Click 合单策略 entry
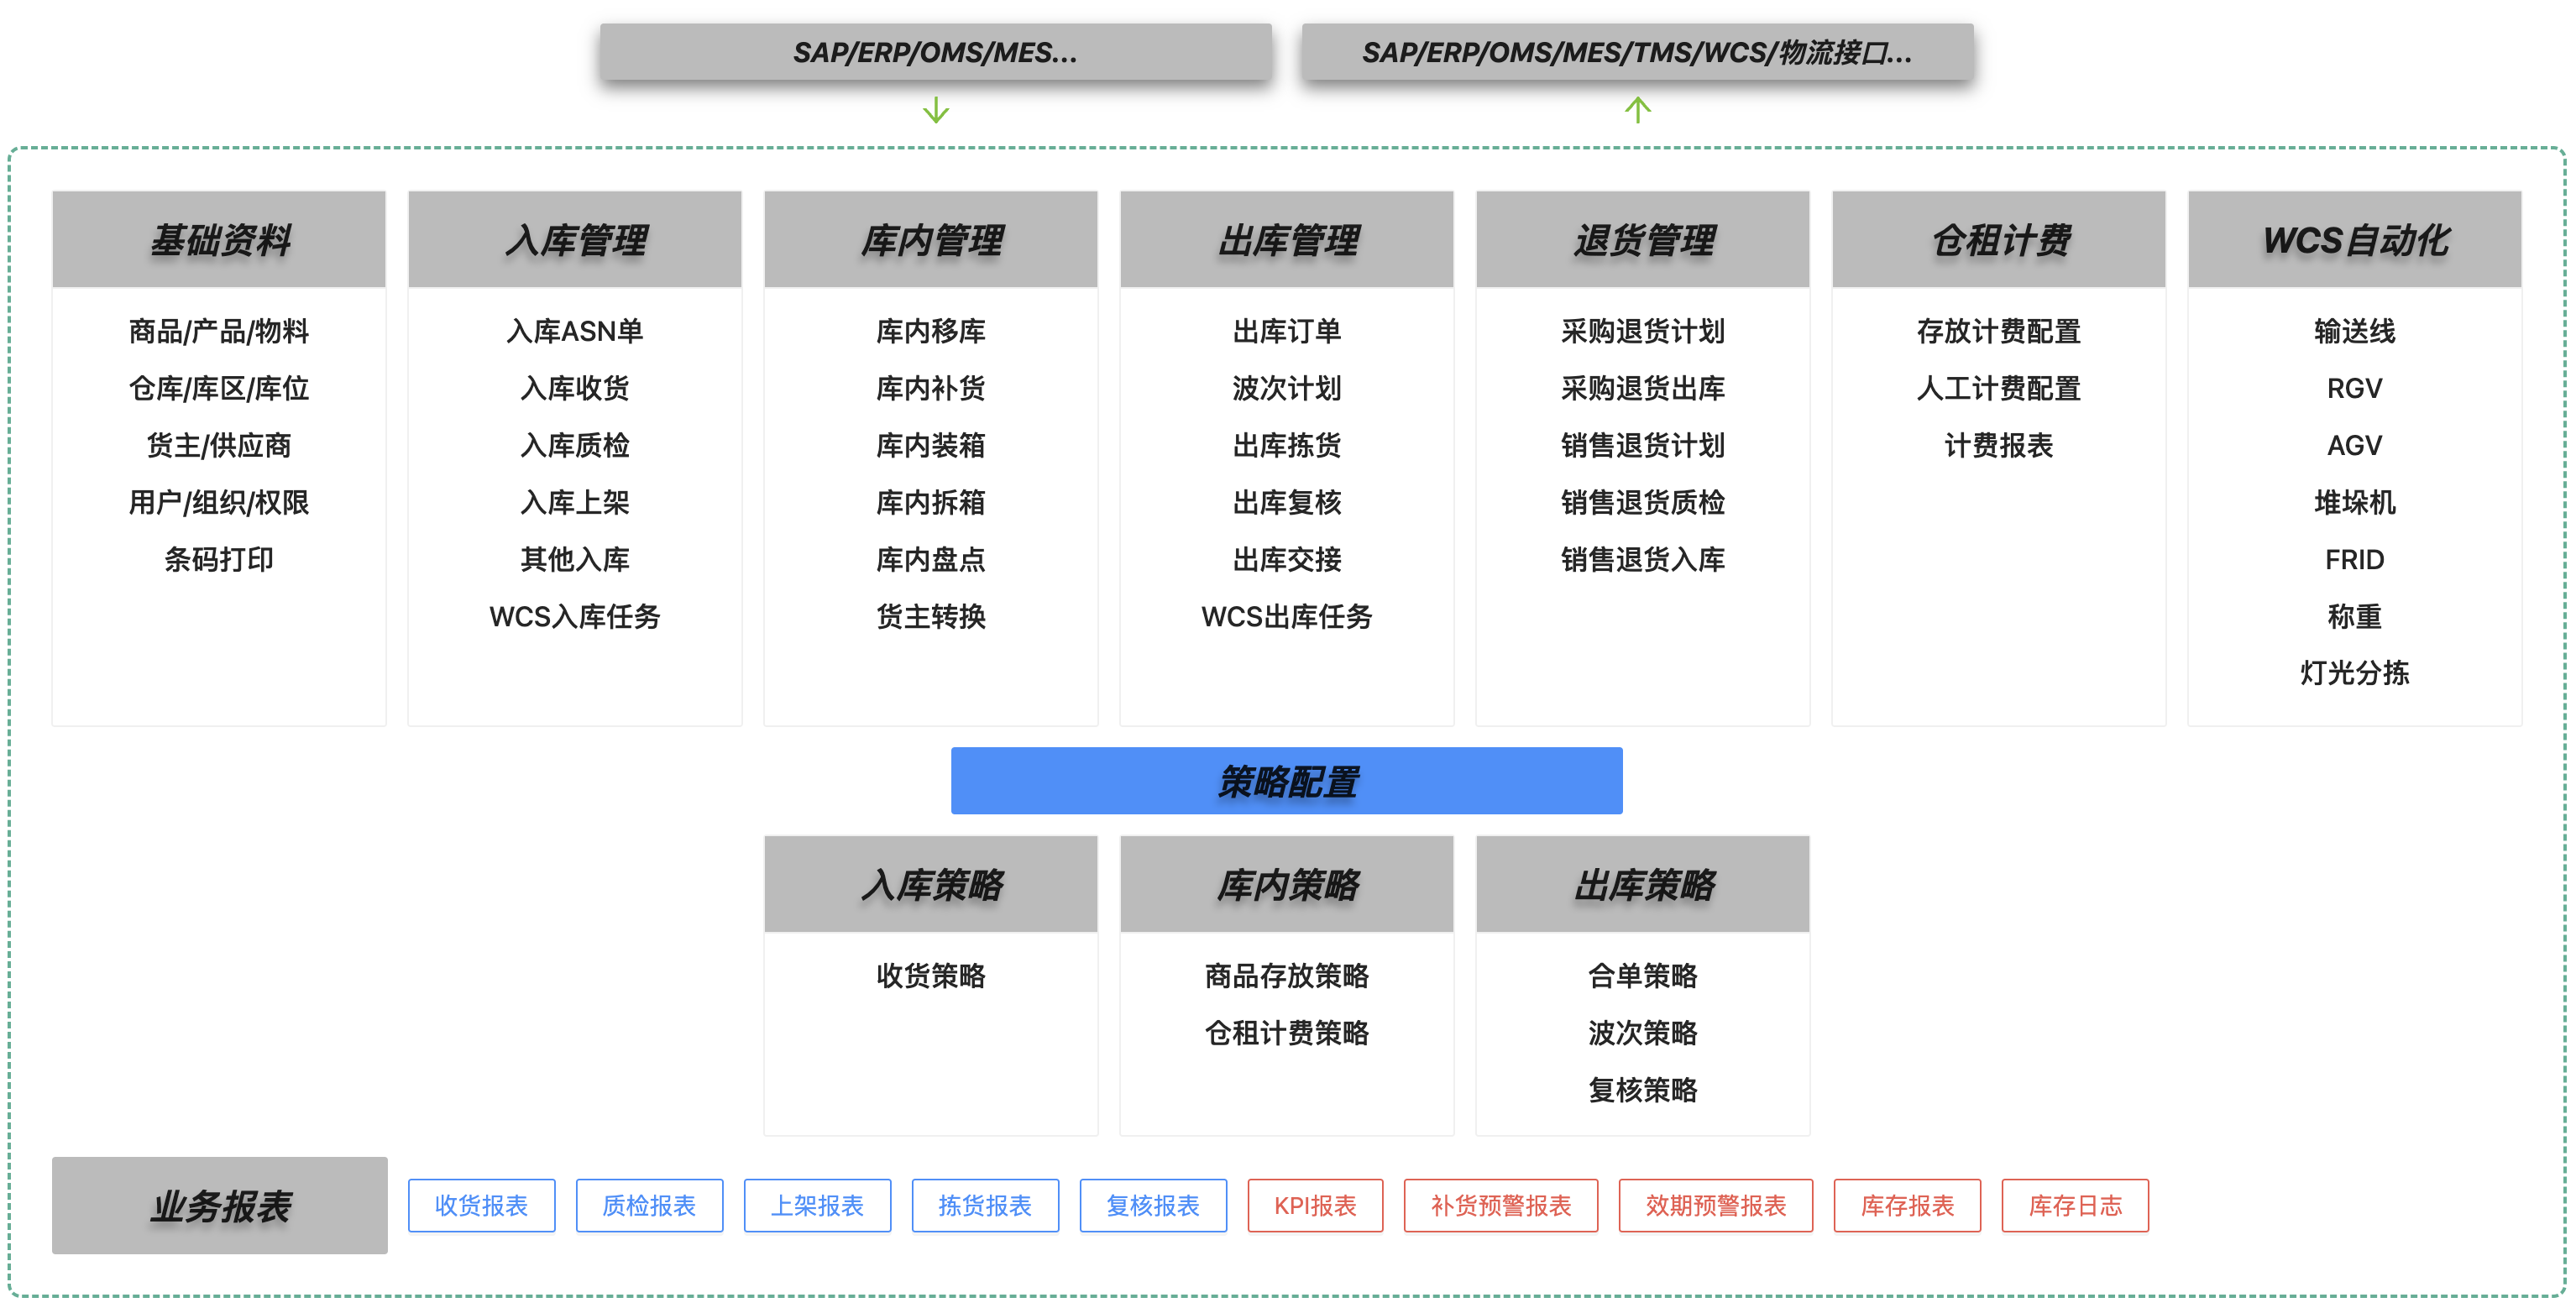This screenshot has height=1308, width=2576. click(x=1643, y=976)
